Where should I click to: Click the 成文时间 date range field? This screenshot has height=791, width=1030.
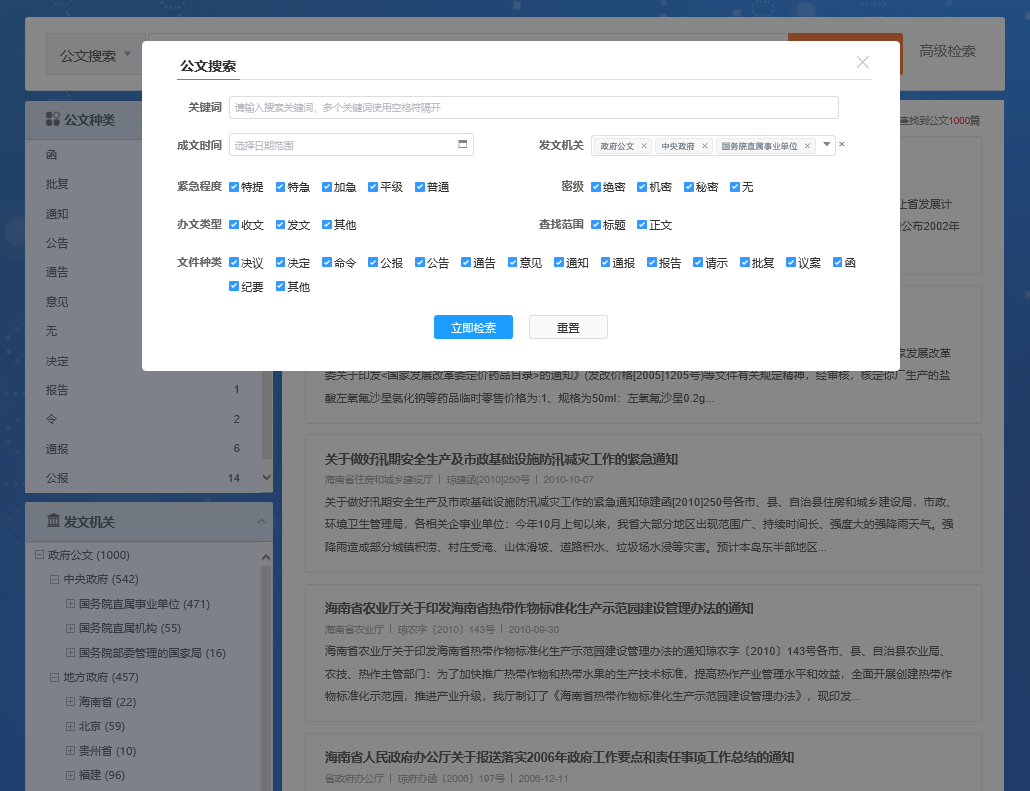tap(351, 145)
